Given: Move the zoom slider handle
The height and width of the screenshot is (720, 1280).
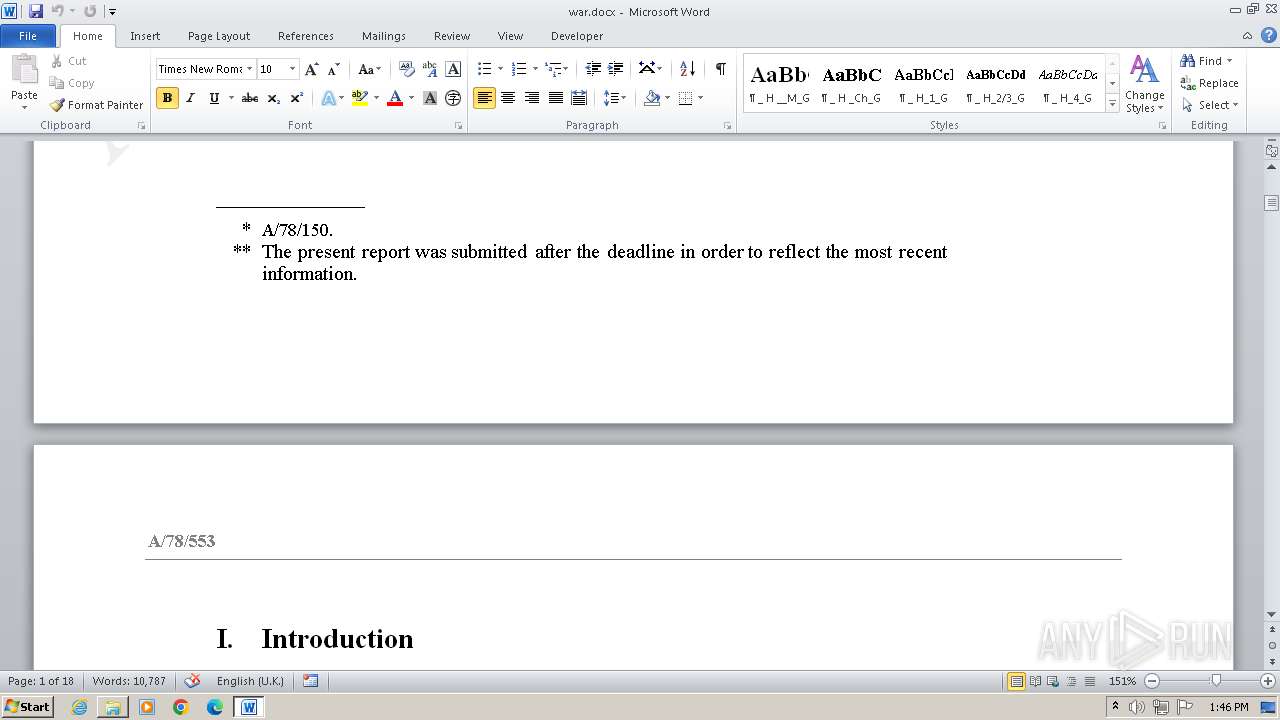Looking at the screenshot, I should 1216,681.
